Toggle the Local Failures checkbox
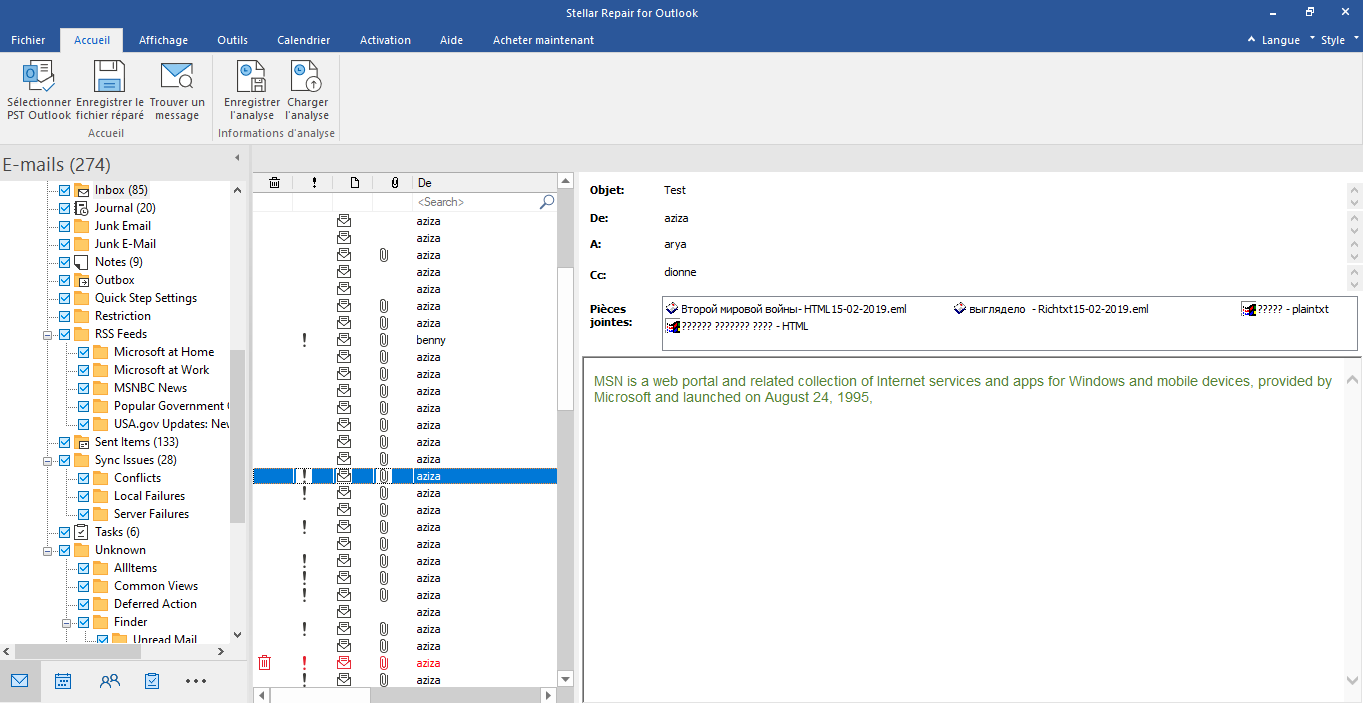This screenshot has height=703, width=1363. point(84,496)
